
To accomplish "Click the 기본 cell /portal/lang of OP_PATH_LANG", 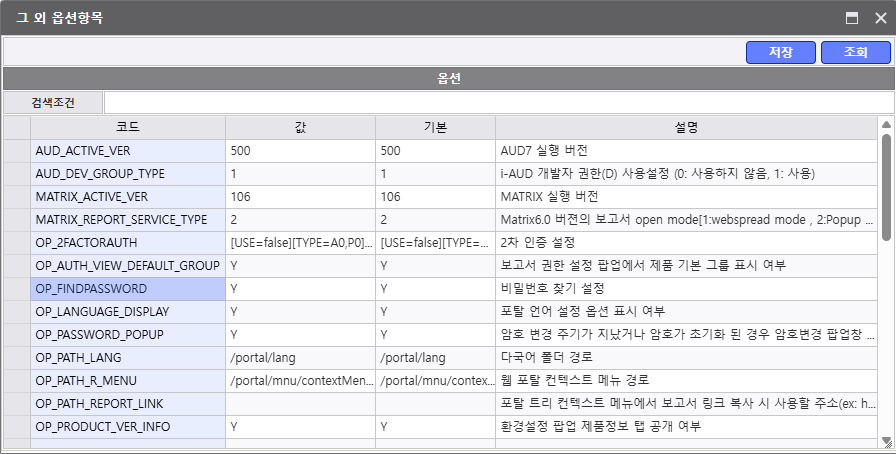I will point(435,358).
